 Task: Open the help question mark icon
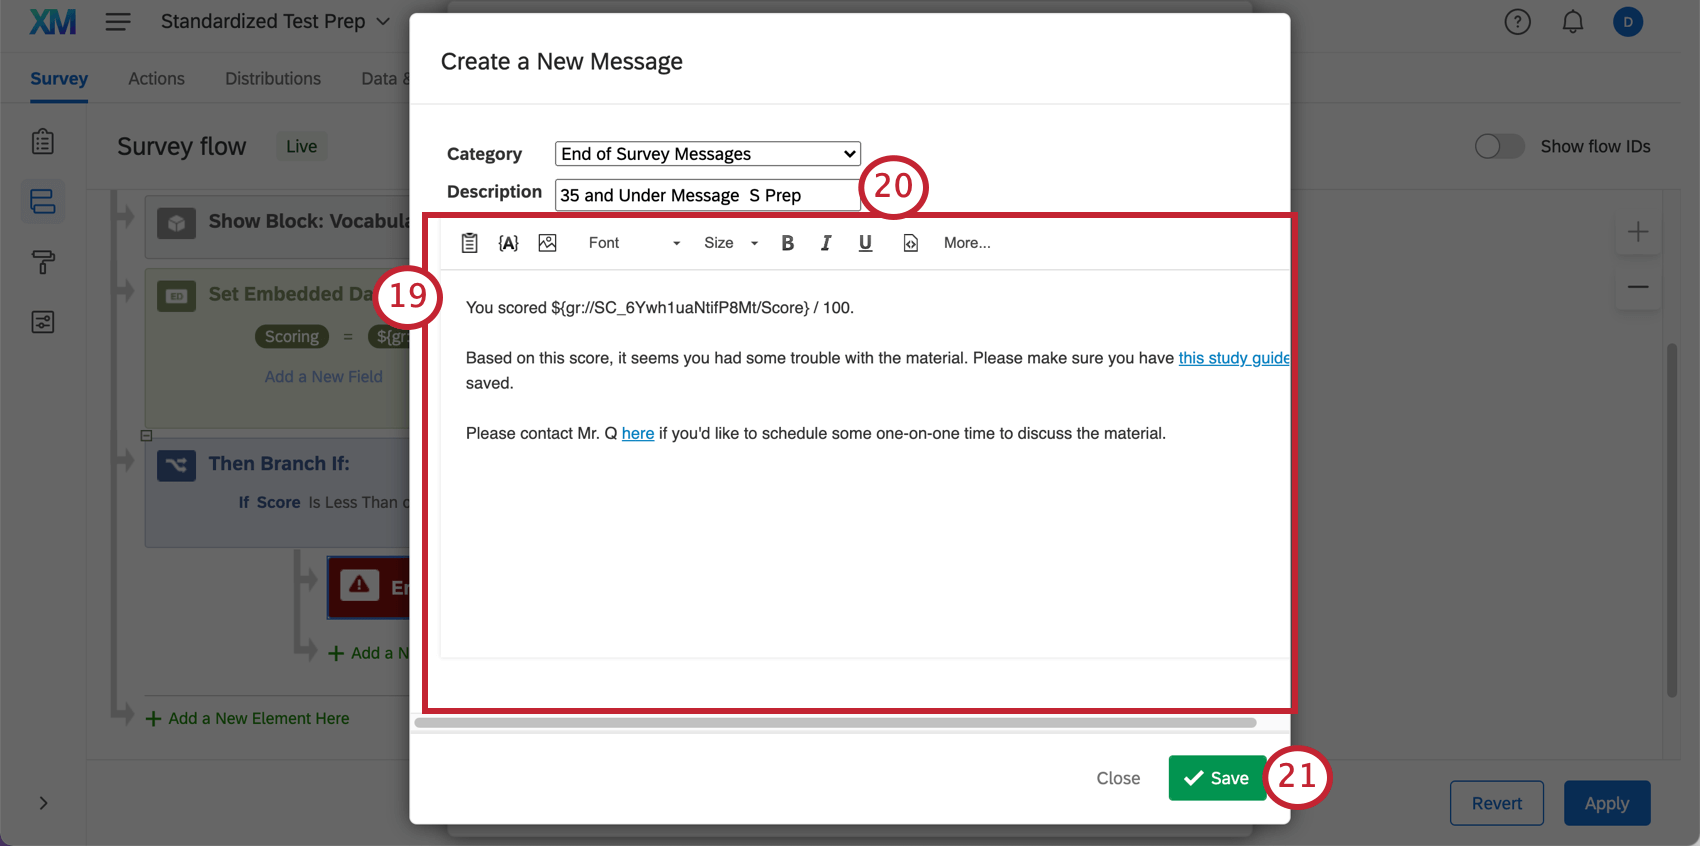click(x=1517, y=22)
